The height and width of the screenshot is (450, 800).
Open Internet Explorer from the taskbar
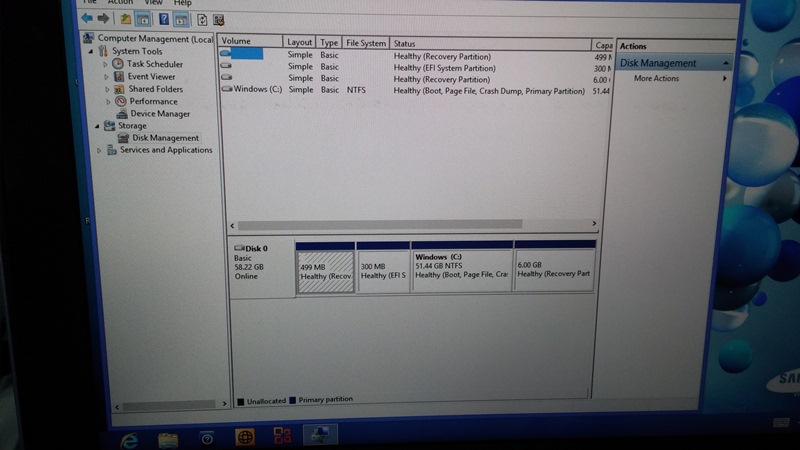click(x=129, y=440)
